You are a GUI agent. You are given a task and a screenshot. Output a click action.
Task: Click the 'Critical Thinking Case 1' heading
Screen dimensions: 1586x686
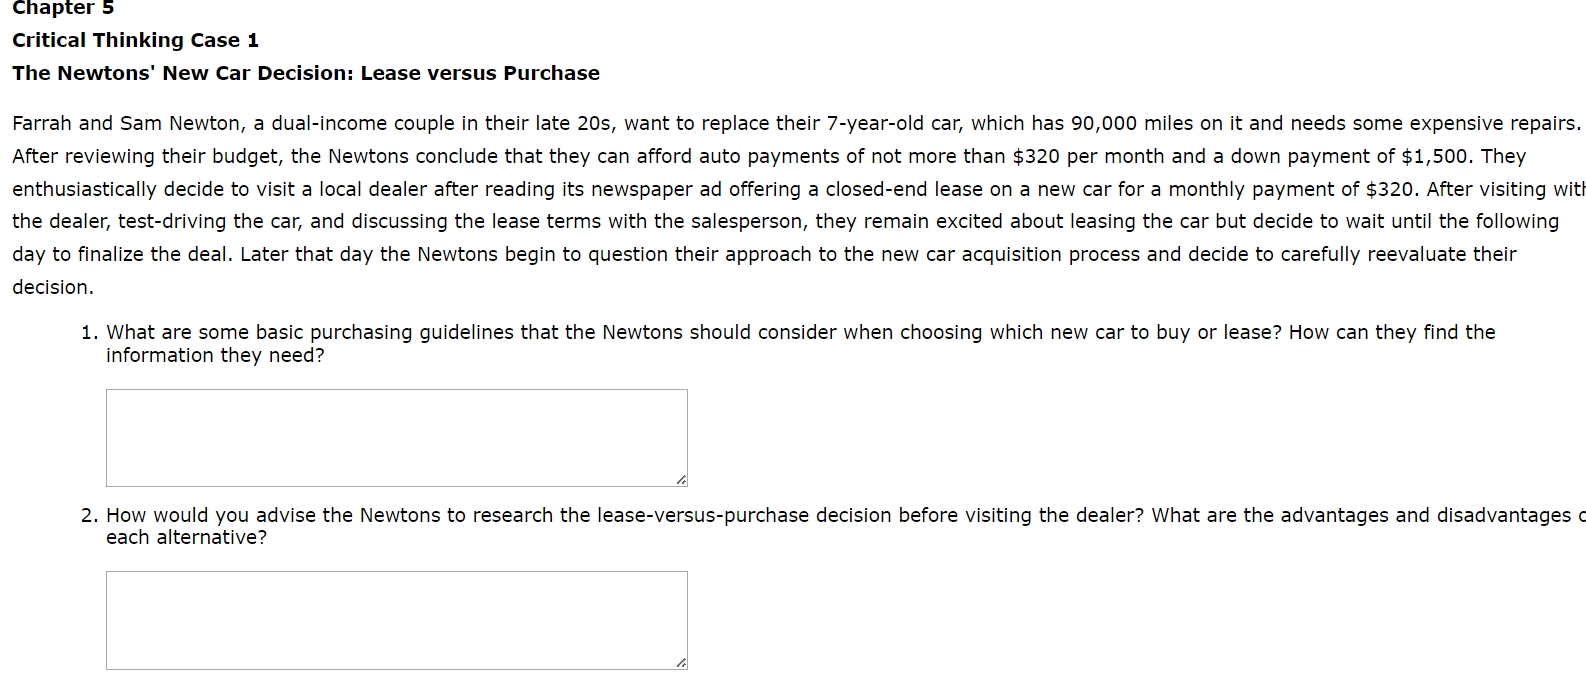134,40
